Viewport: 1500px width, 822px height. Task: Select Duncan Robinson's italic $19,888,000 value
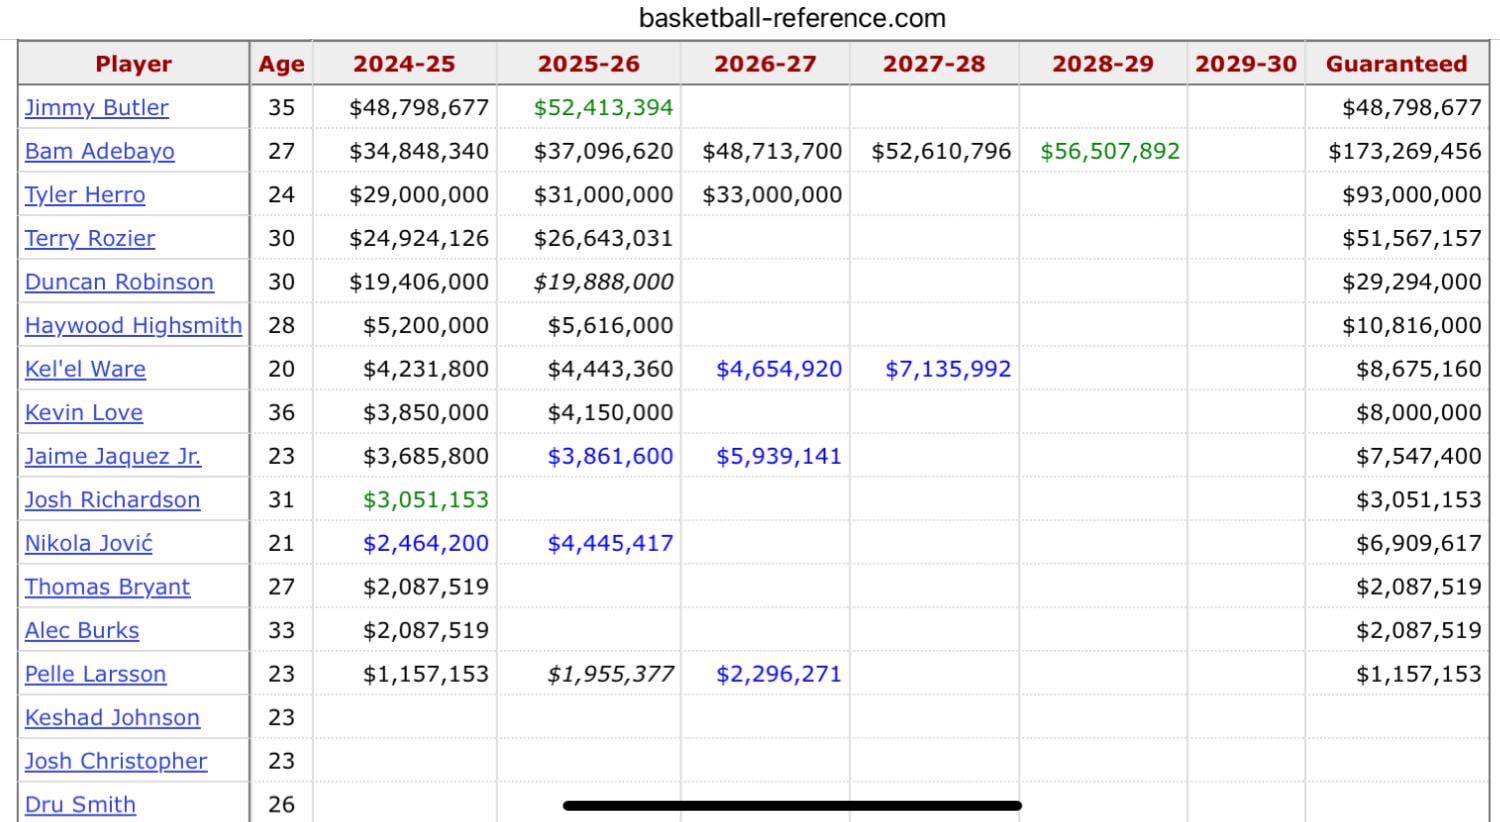[603, 282]
